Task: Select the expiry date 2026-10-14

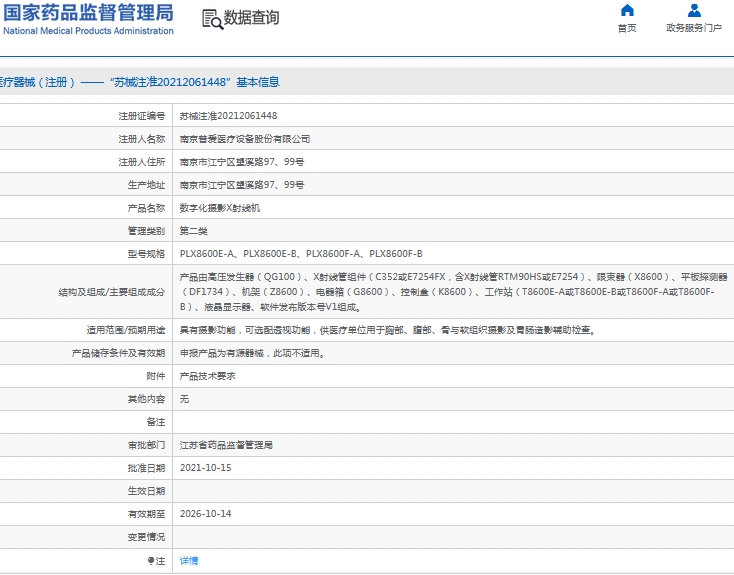Action: point(206,514)
